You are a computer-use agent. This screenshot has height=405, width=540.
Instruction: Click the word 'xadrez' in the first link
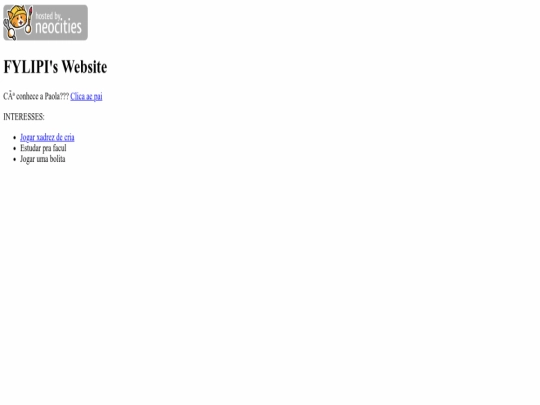coord(45,137)
